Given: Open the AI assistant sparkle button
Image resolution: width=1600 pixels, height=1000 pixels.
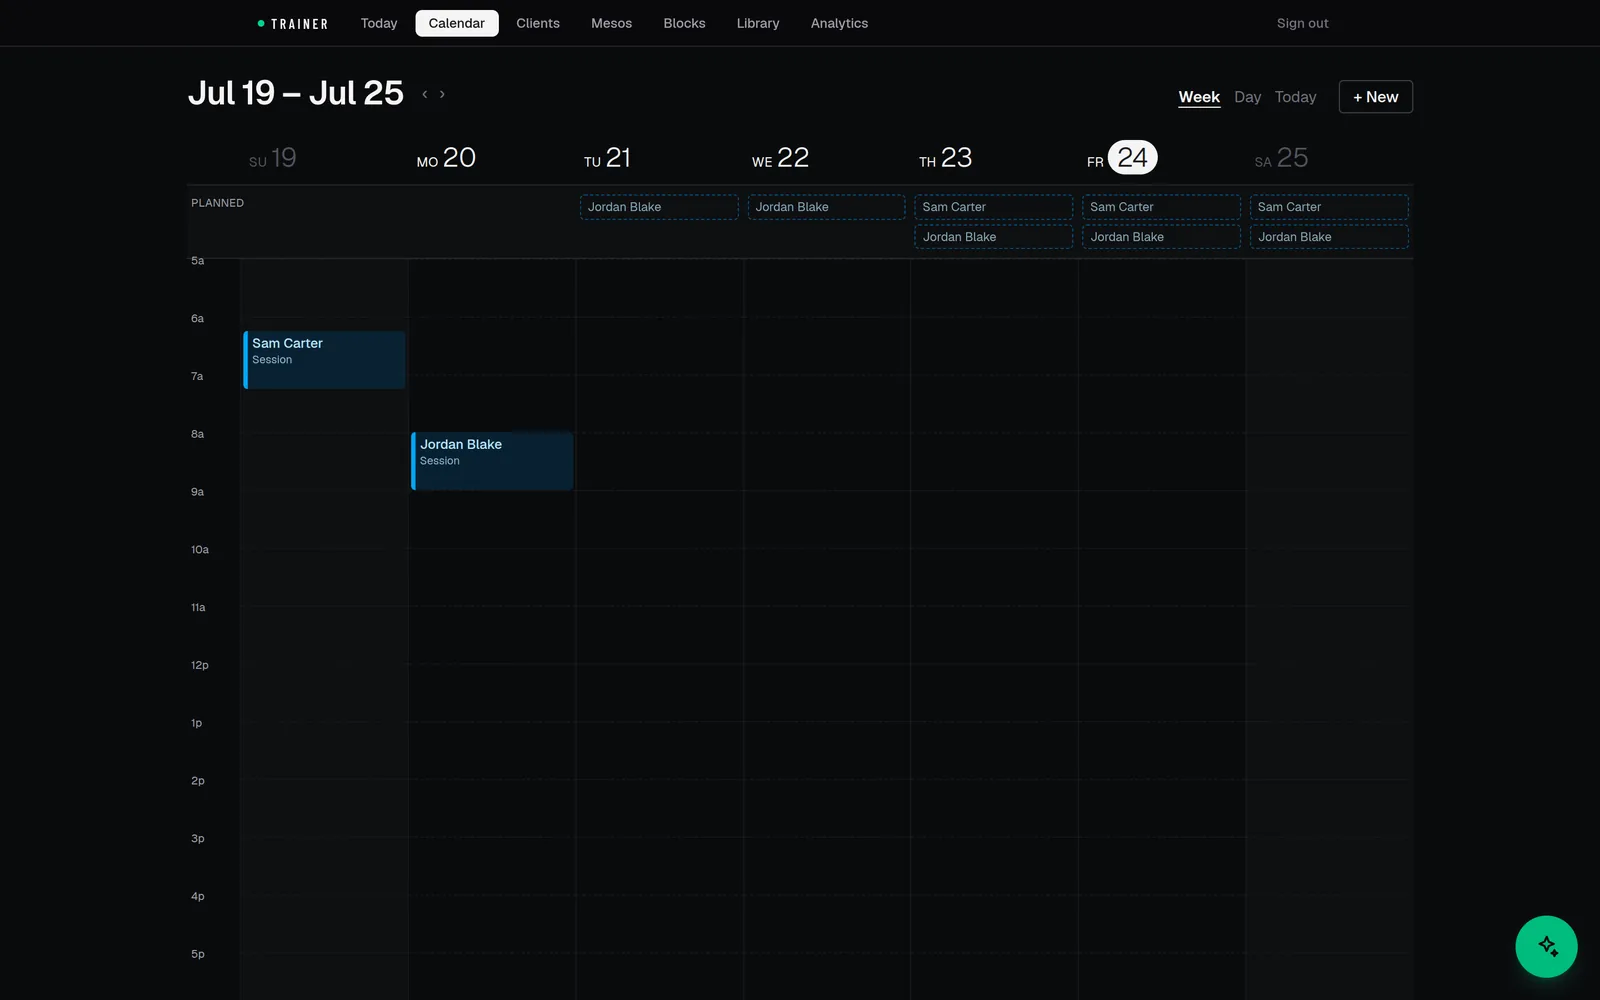Looking at the screenshot, I should 1546,946.
